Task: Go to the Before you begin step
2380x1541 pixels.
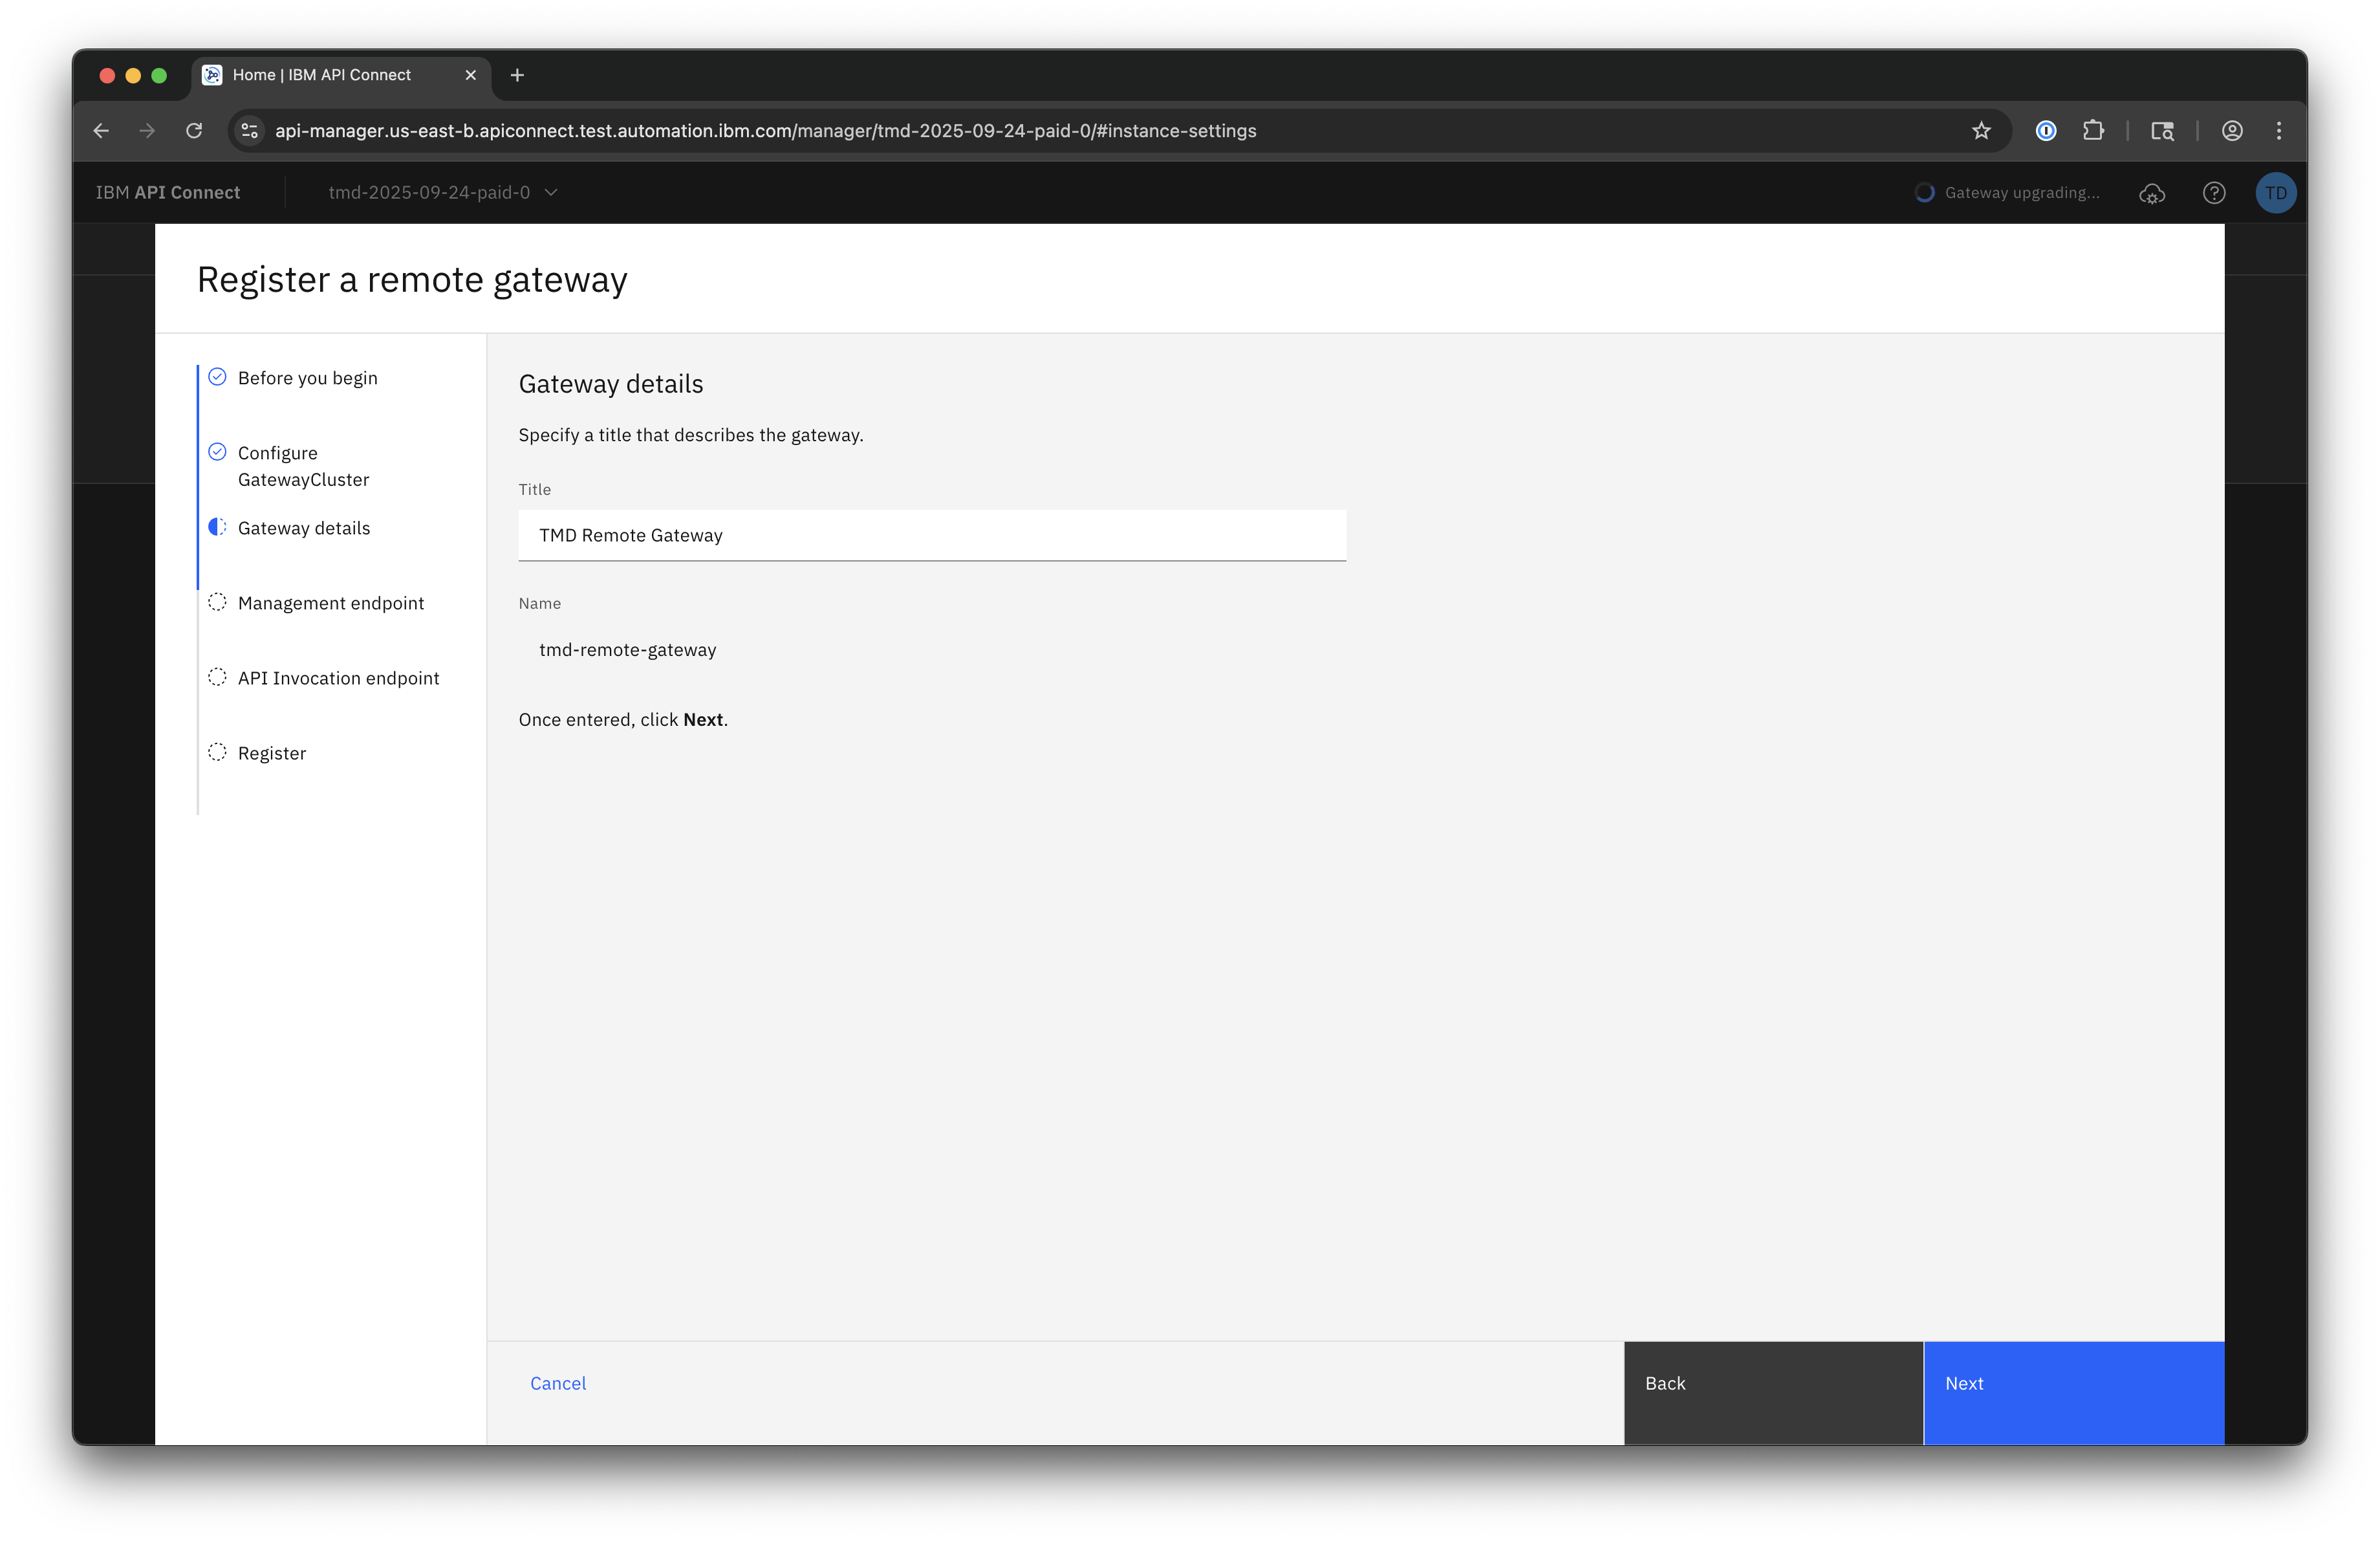Action: click(x=307, y=378)
